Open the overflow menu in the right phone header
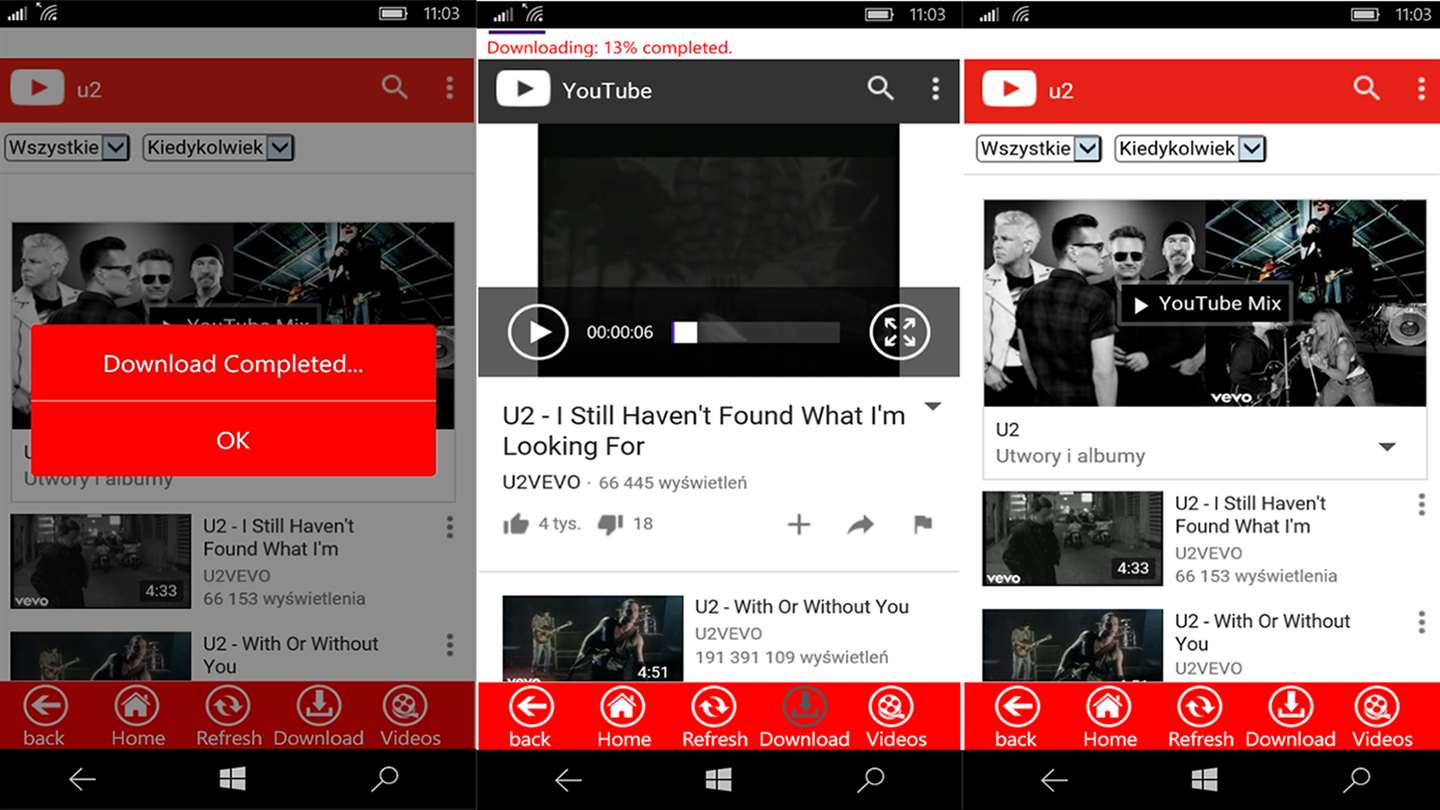Screen dimensions: 1440x810 tap(1421, 89)
